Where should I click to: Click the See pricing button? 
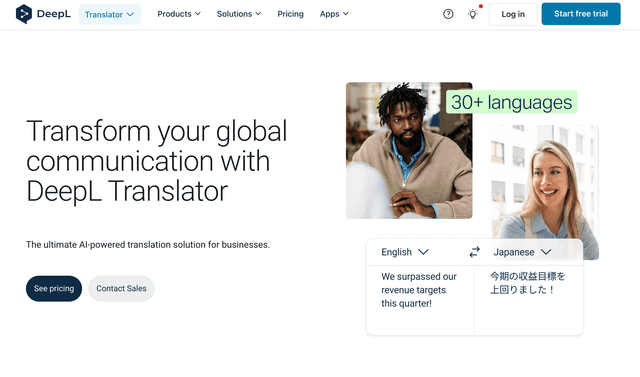tap(54, 288)
